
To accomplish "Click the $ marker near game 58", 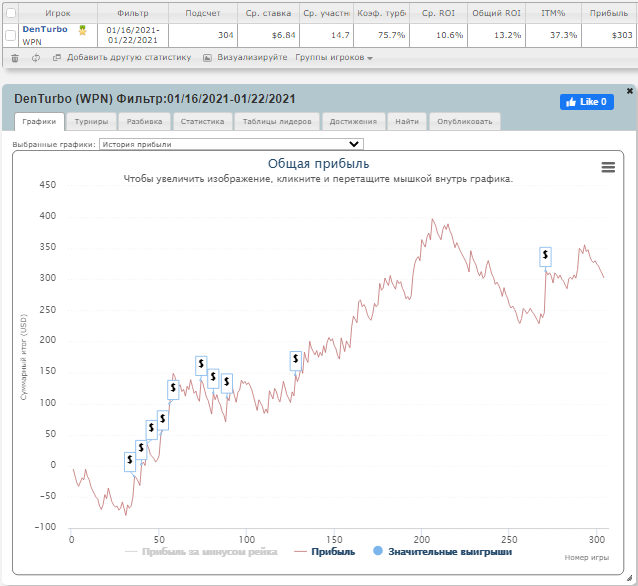I will [173, 389].
